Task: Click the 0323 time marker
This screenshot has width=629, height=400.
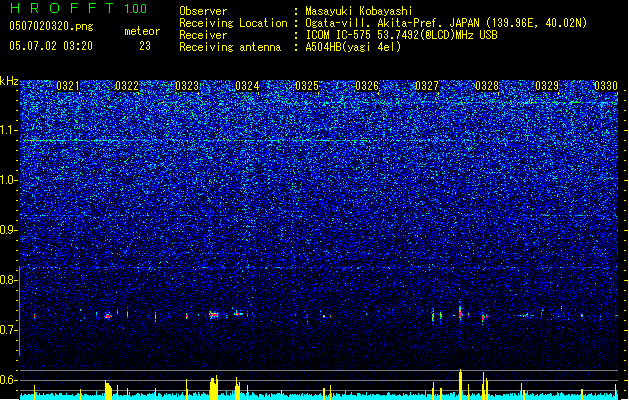Action: click(187, 86)
